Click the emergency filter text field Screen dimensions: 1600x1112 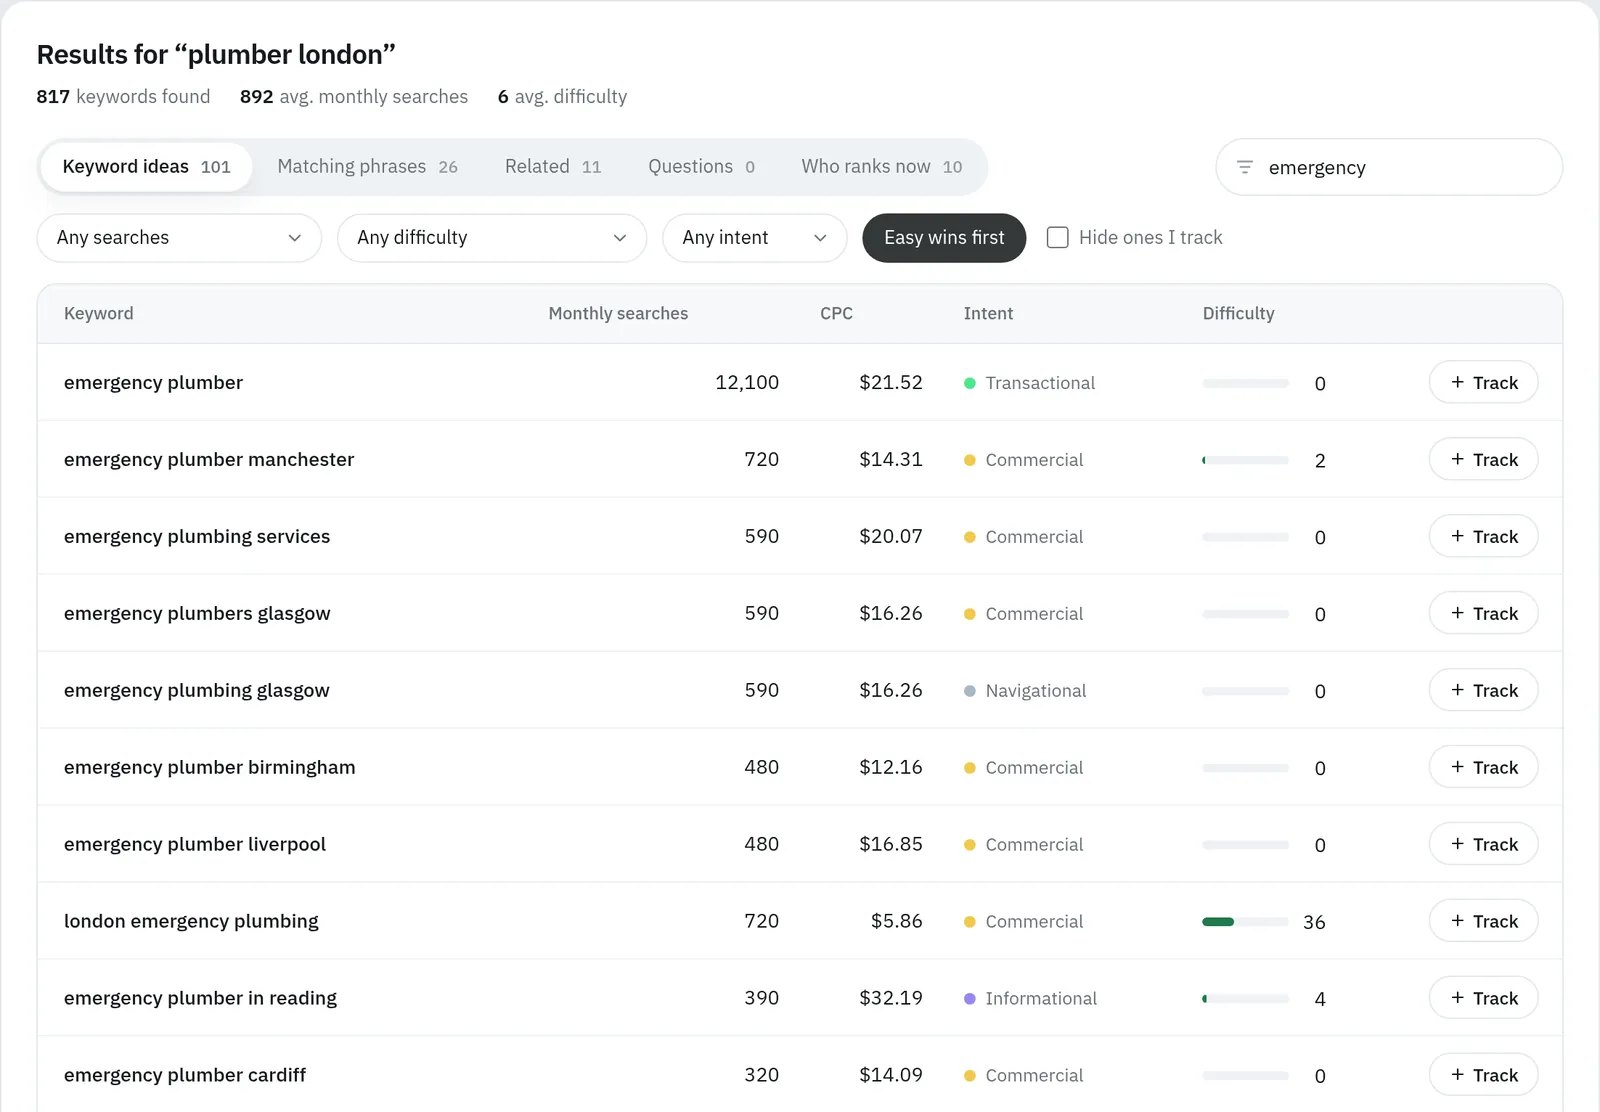click(1390, 167)
